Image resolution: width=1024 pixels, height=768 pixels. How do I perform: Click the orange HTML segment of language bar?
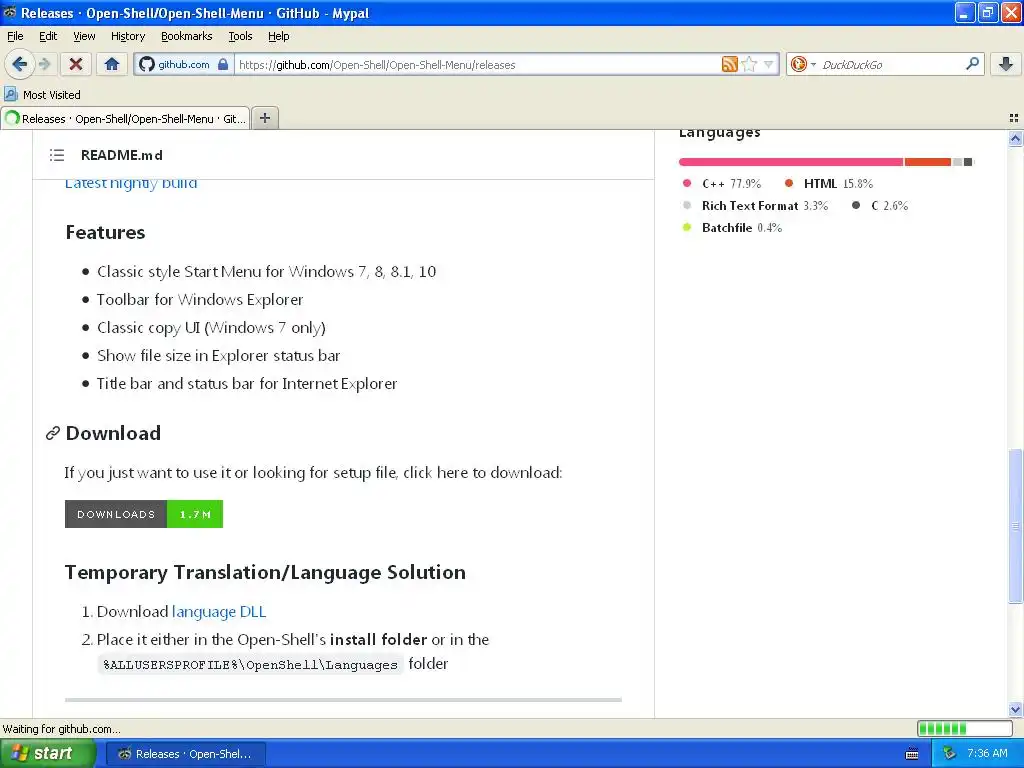click(927, 161)
